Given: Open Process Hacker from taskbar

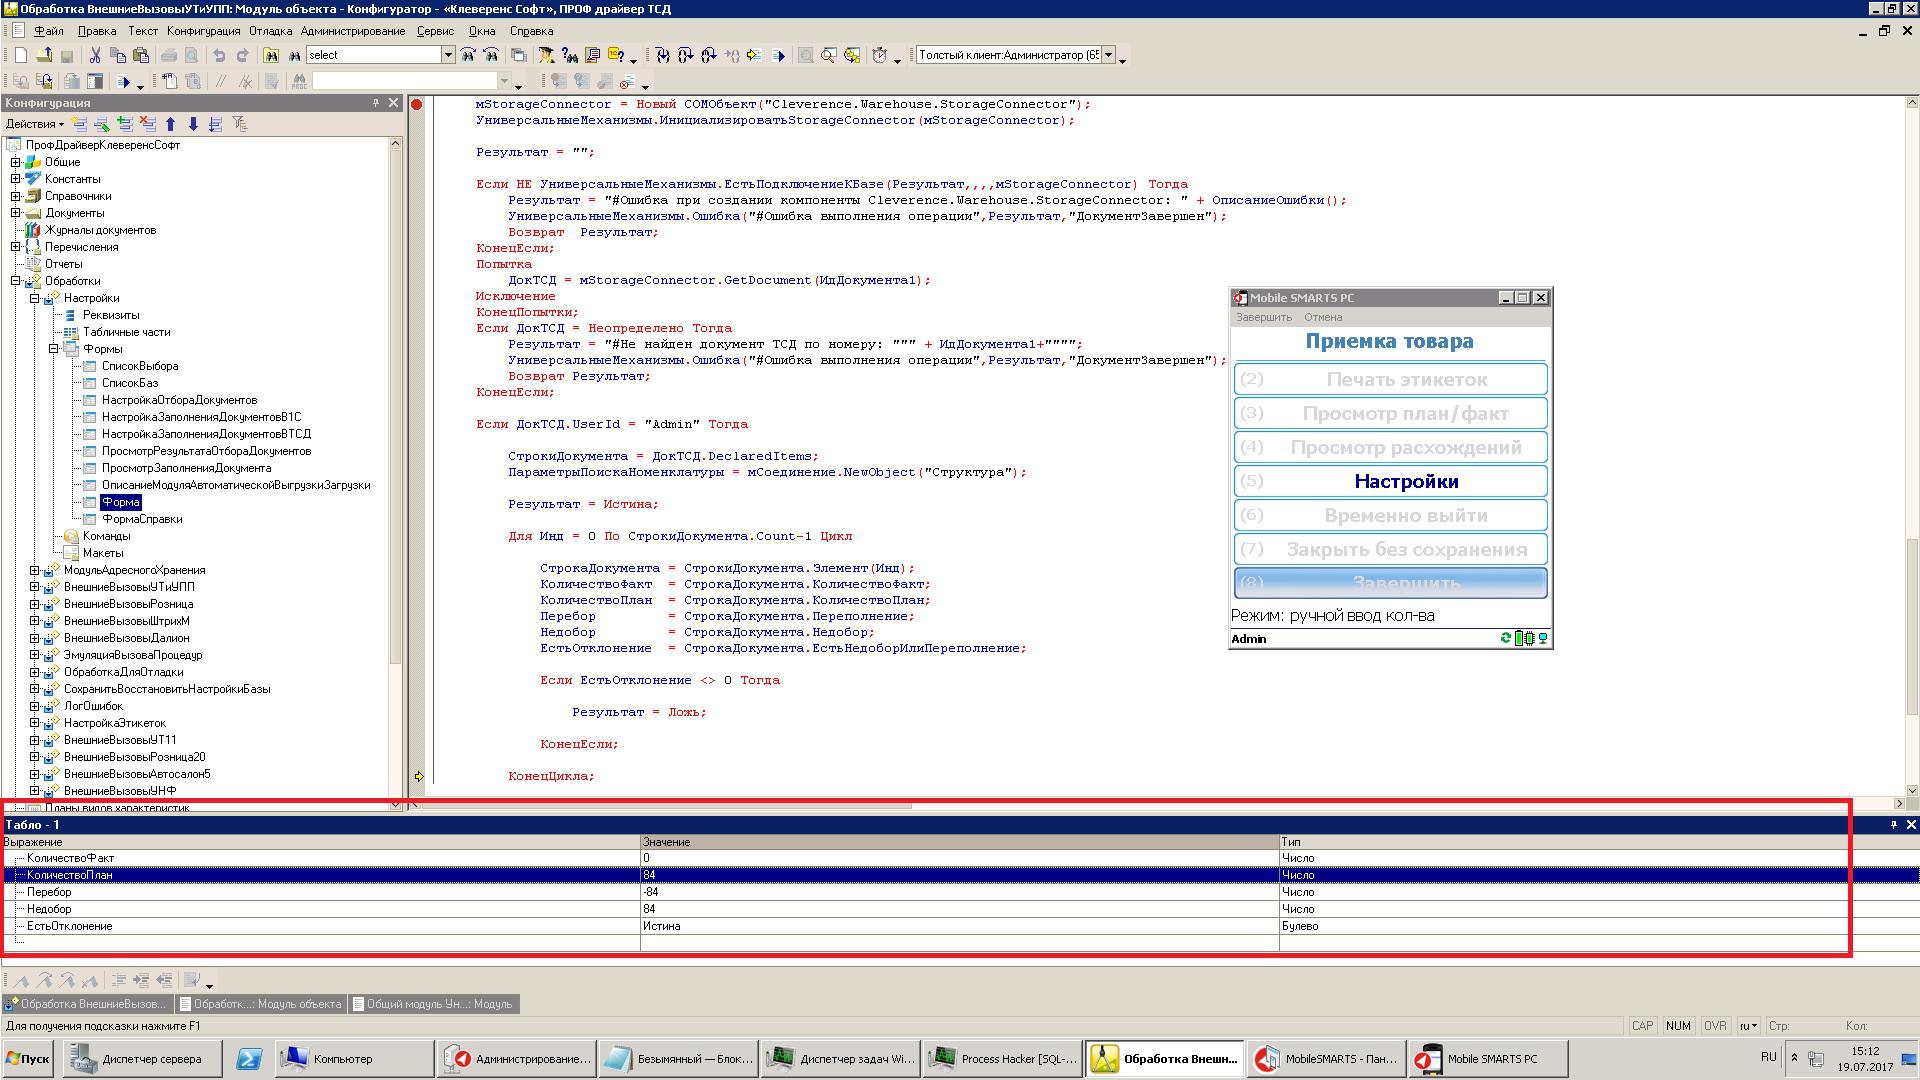Looking at the screenshot, I should 1003,1058.
